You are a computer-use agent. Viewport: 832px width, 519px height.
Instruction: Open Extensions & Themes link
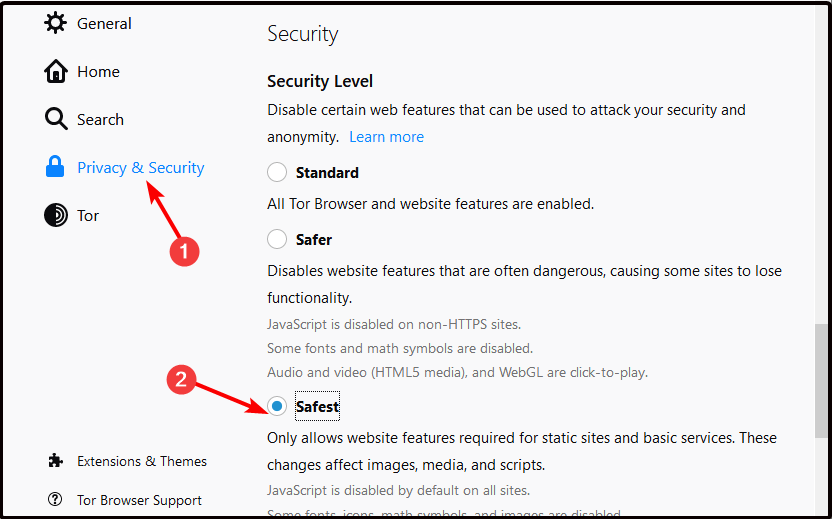coord(142,461)
